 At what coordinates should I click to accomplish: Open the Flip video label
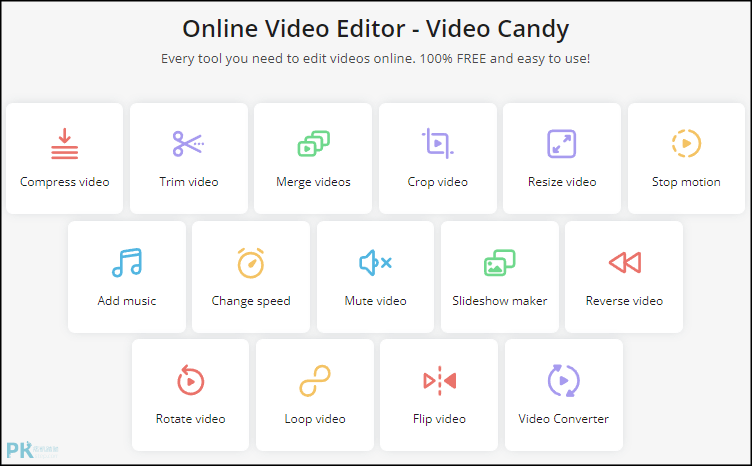439,419
